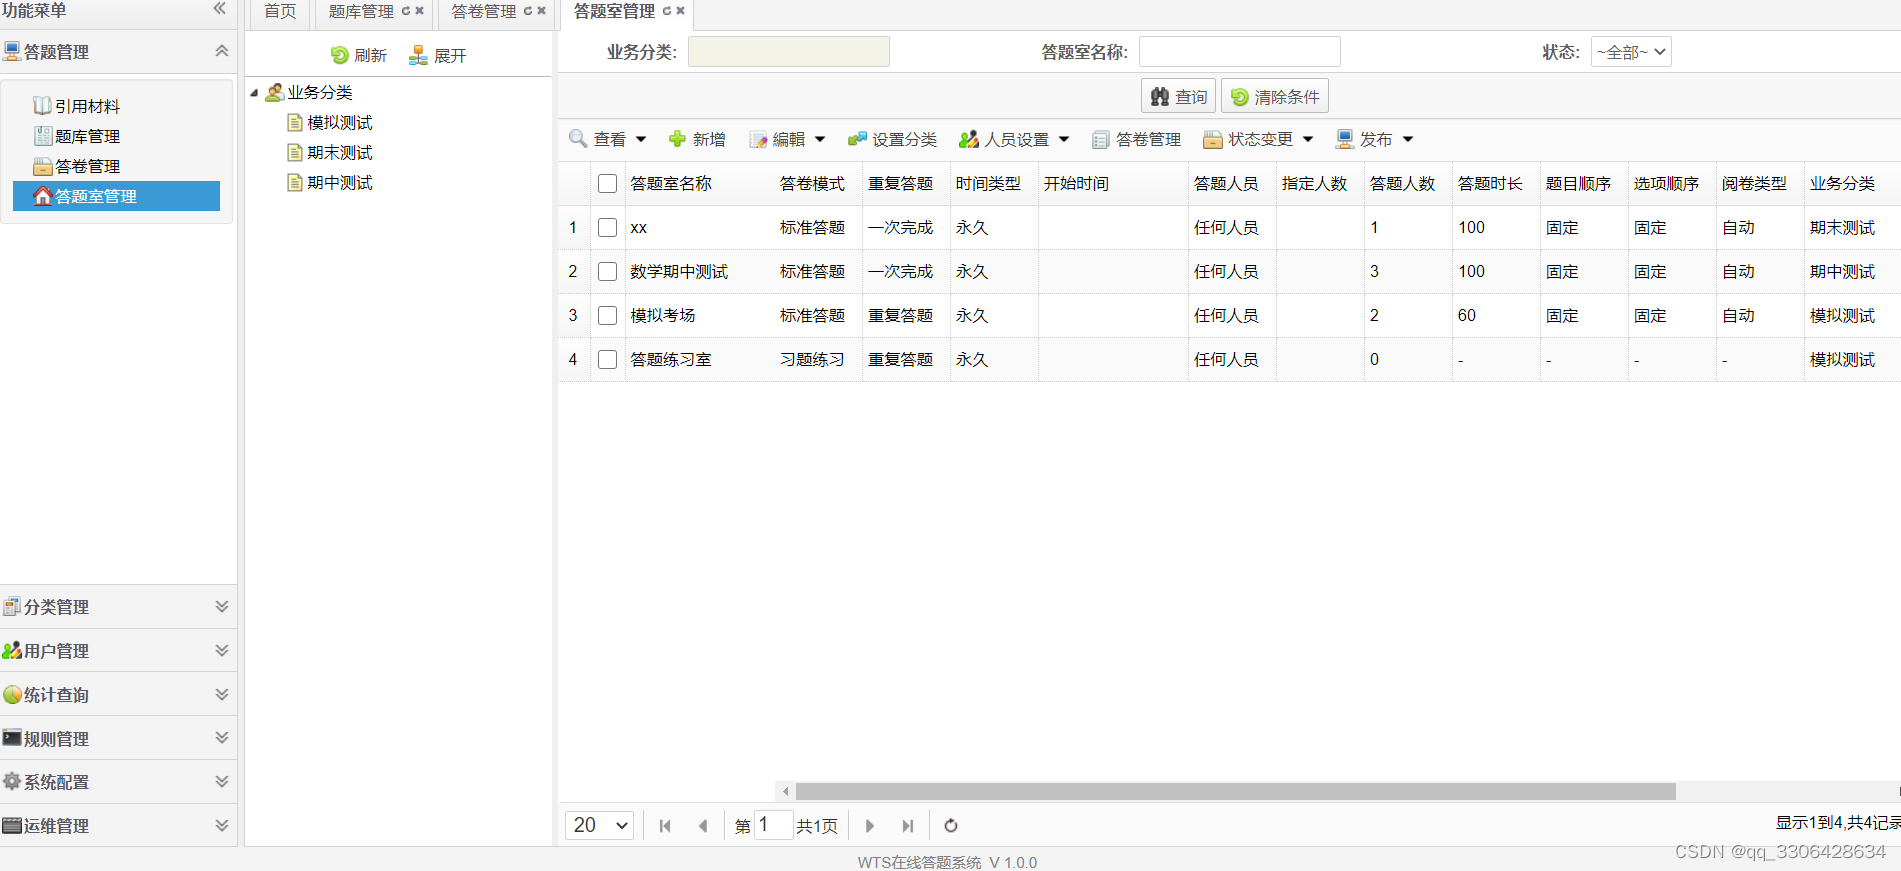Open the 查看 toolbar menu
This screenshot has height=871, width=1901.
tap(608, 139)
